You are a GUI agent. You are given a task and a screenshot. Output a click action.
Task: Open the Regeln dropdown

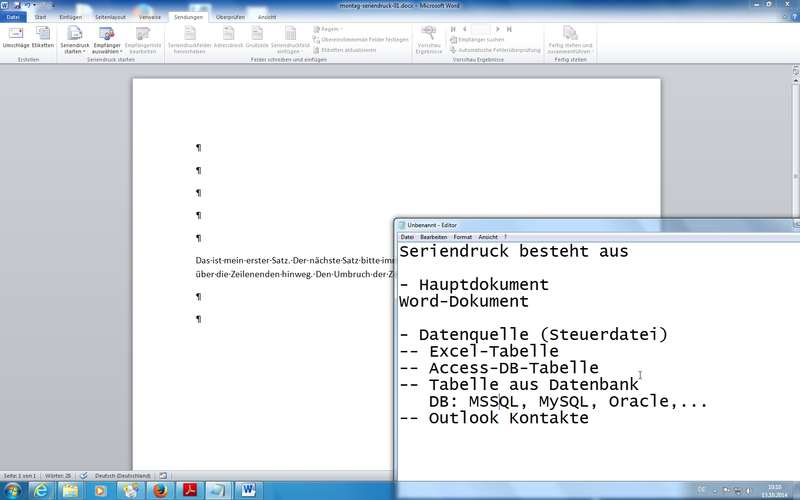(328, 29)
